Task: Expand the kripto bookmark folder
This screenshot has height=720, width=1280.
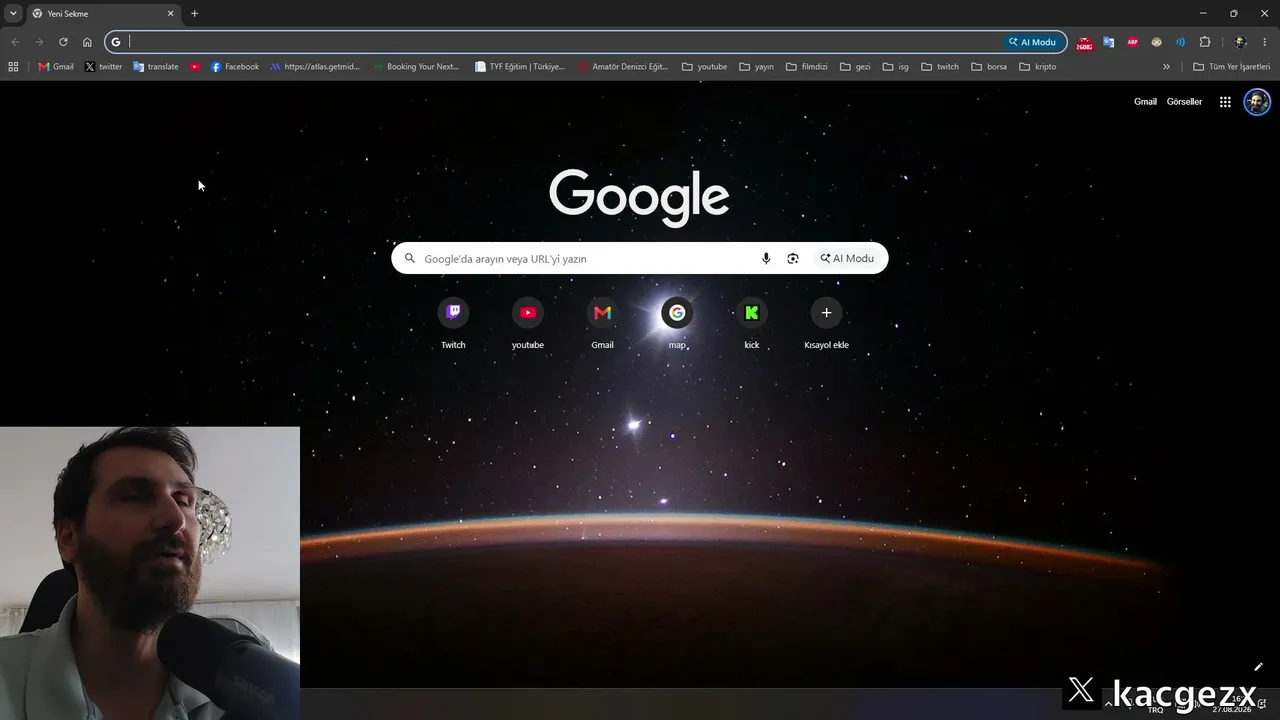Action: [x=1037, y=67]
